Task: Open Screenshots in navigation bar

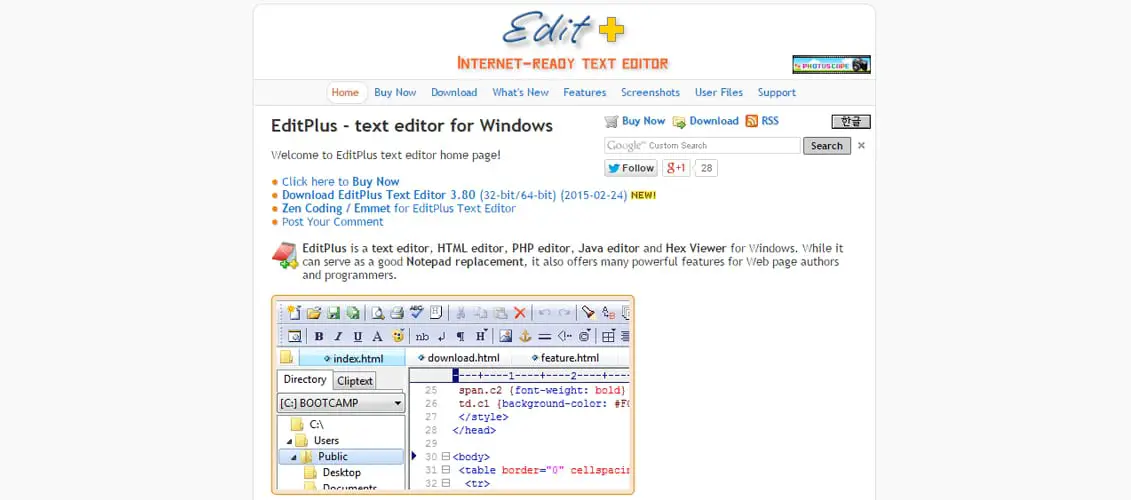Action: (651, 92)
